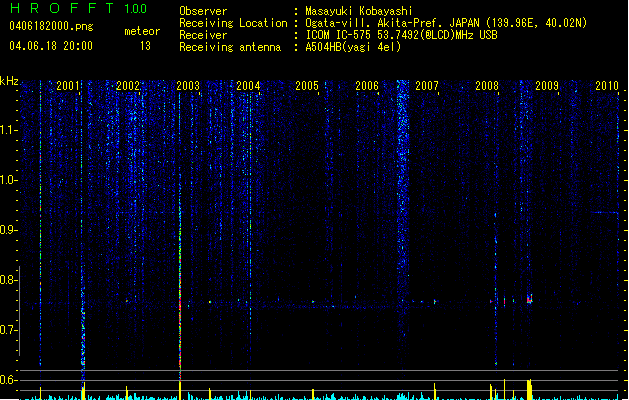
Task: Click the 1.1 kHz frequency label
Action: pos(8,130)
